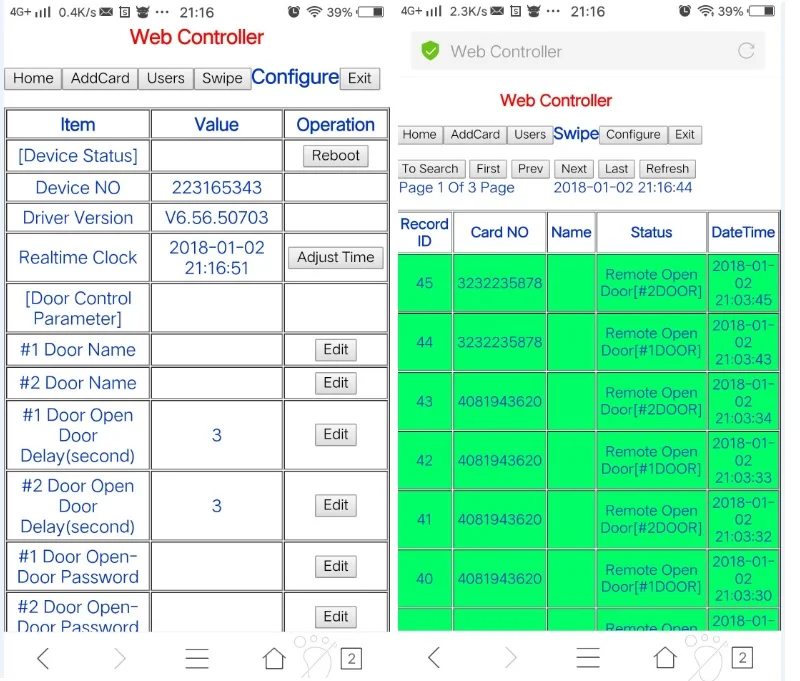Tap forward arrow in left phone browser
800x681 pixels.
120,658
